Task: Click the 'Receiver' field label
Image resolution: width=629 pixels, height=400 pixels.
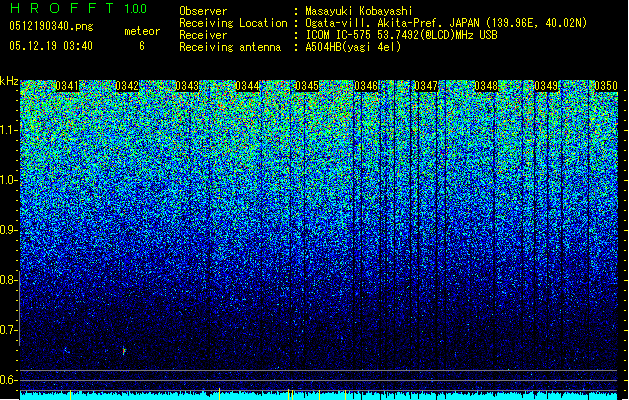Action: (203, 35)
